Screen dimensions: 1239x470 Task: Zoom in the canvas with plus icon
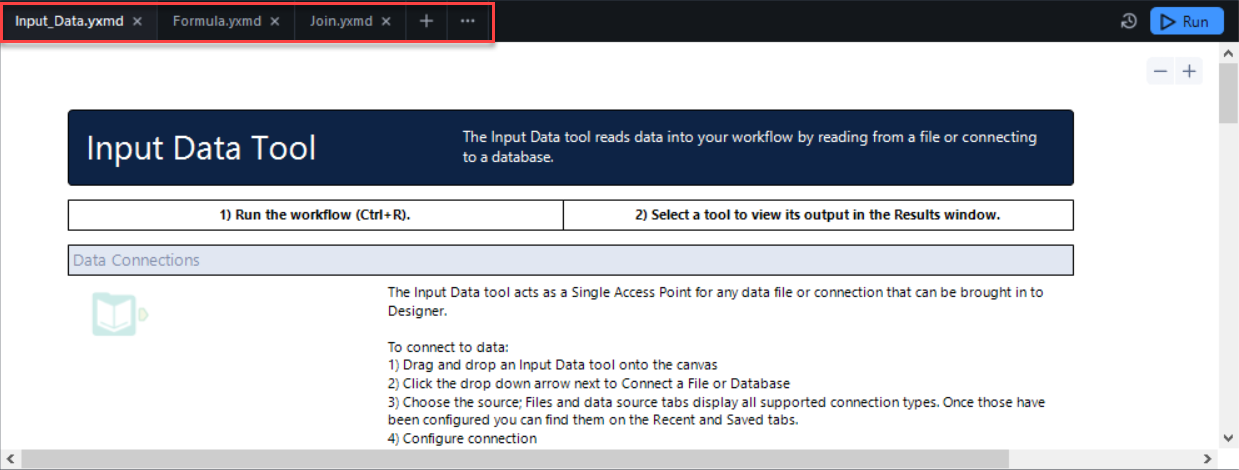click(1189, 71)
